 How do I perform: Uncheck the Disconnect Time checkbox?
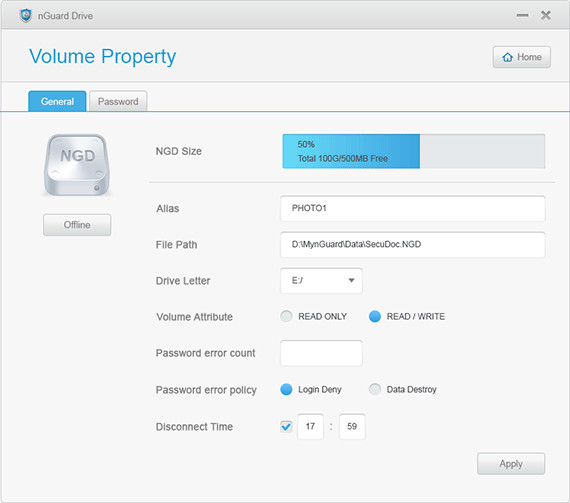click(x=286, y=426)
